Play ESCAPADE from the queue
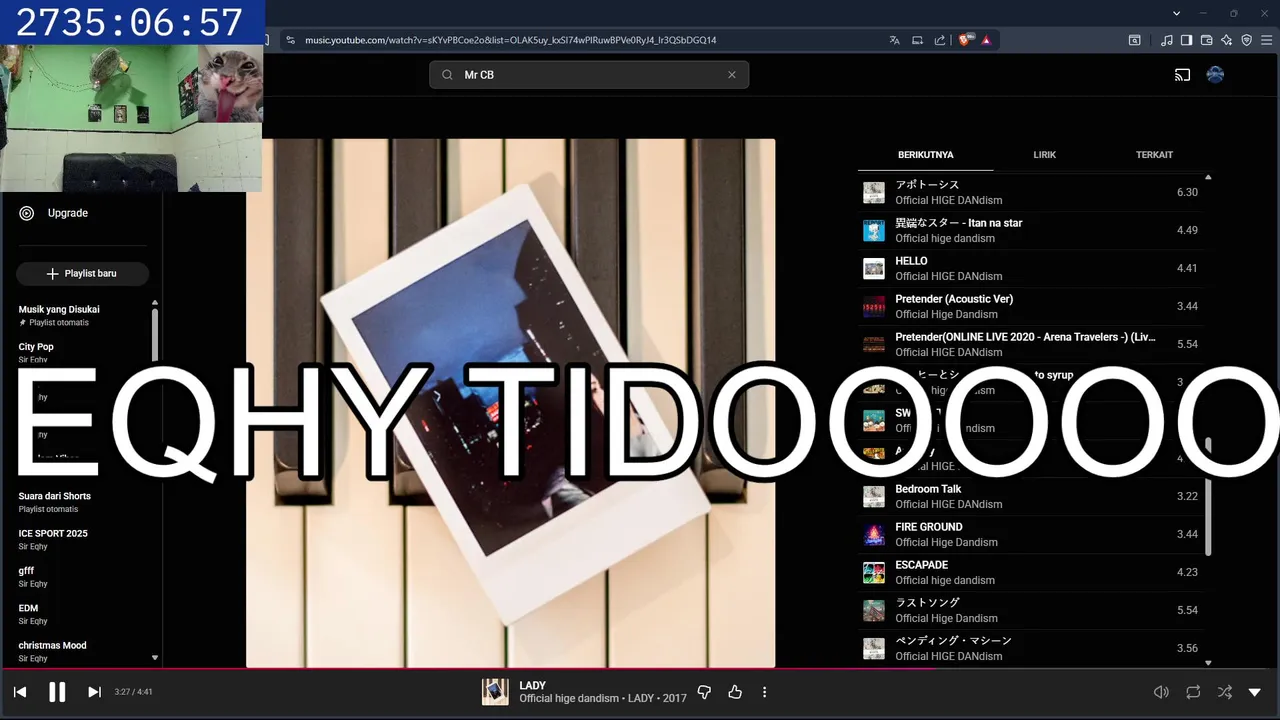 (x=1032, y=572)
